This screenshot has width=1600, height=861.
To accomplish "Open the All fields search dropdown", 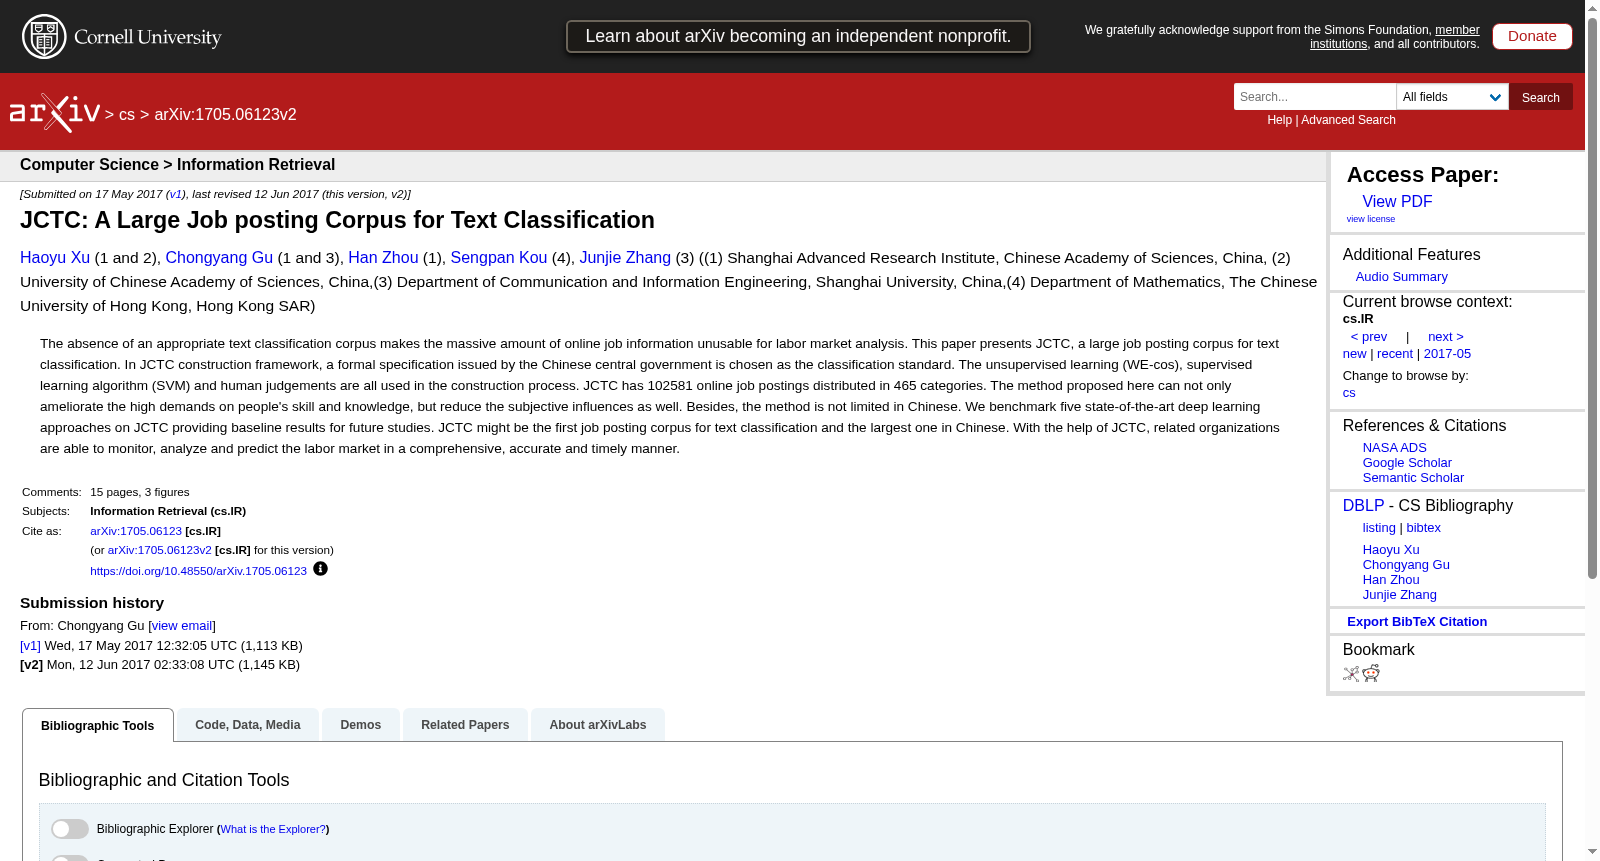I will (x=1452, y=97).
